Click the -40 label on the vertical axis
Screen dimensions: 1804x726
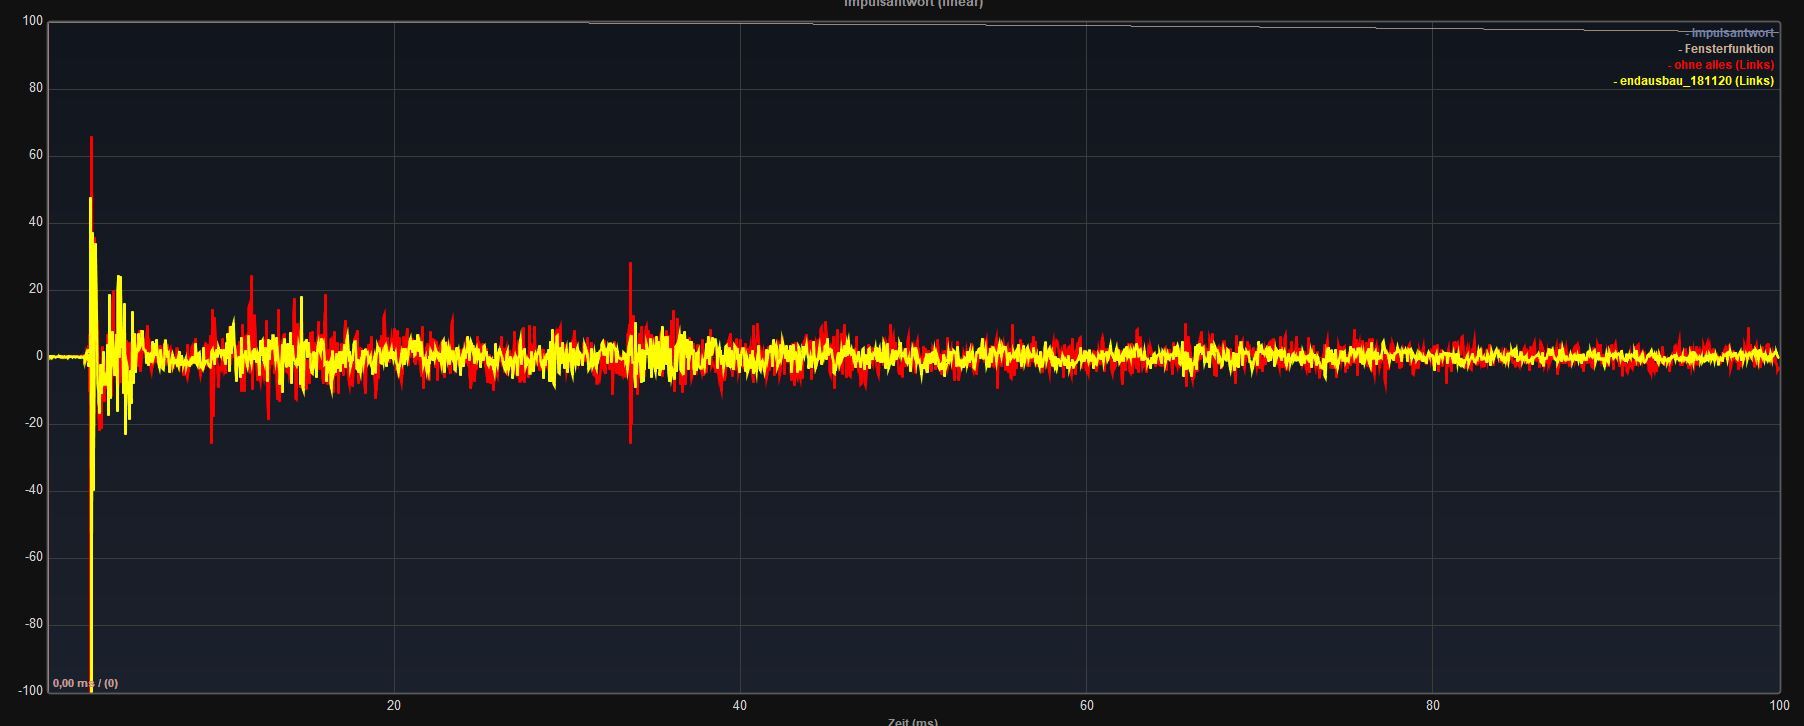point(33,490)
